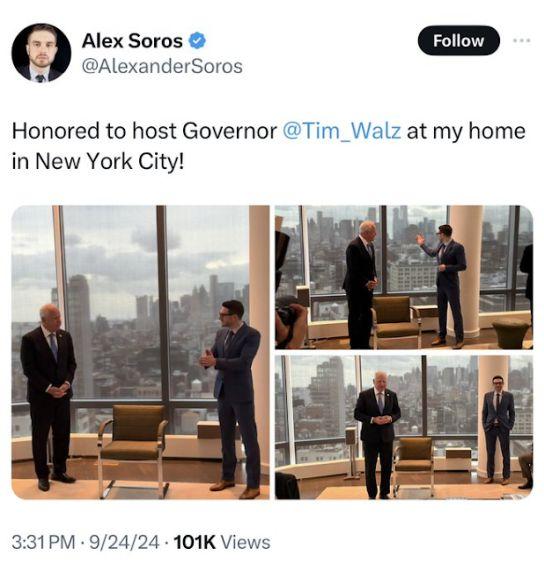View the 101K Views count
Viewport: 544px width, 563px height.
(222, 542)
